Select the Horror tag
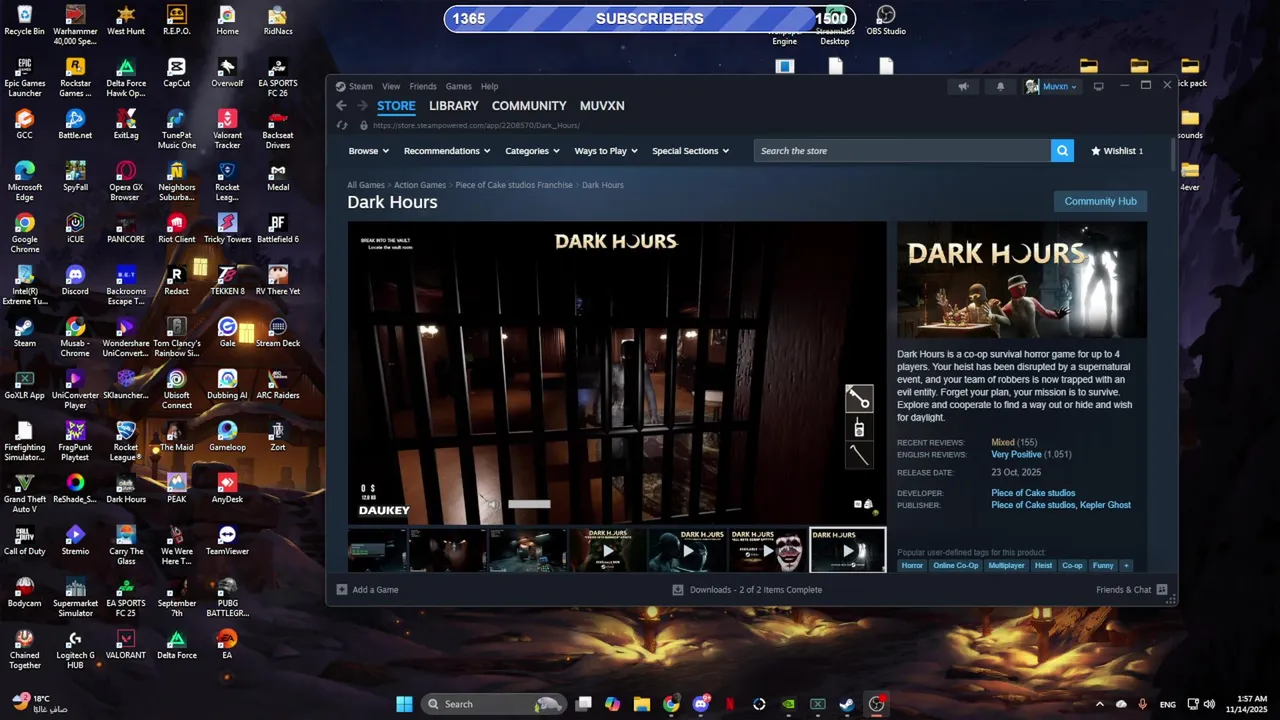 pyautogui.click(x=912, y=566)
